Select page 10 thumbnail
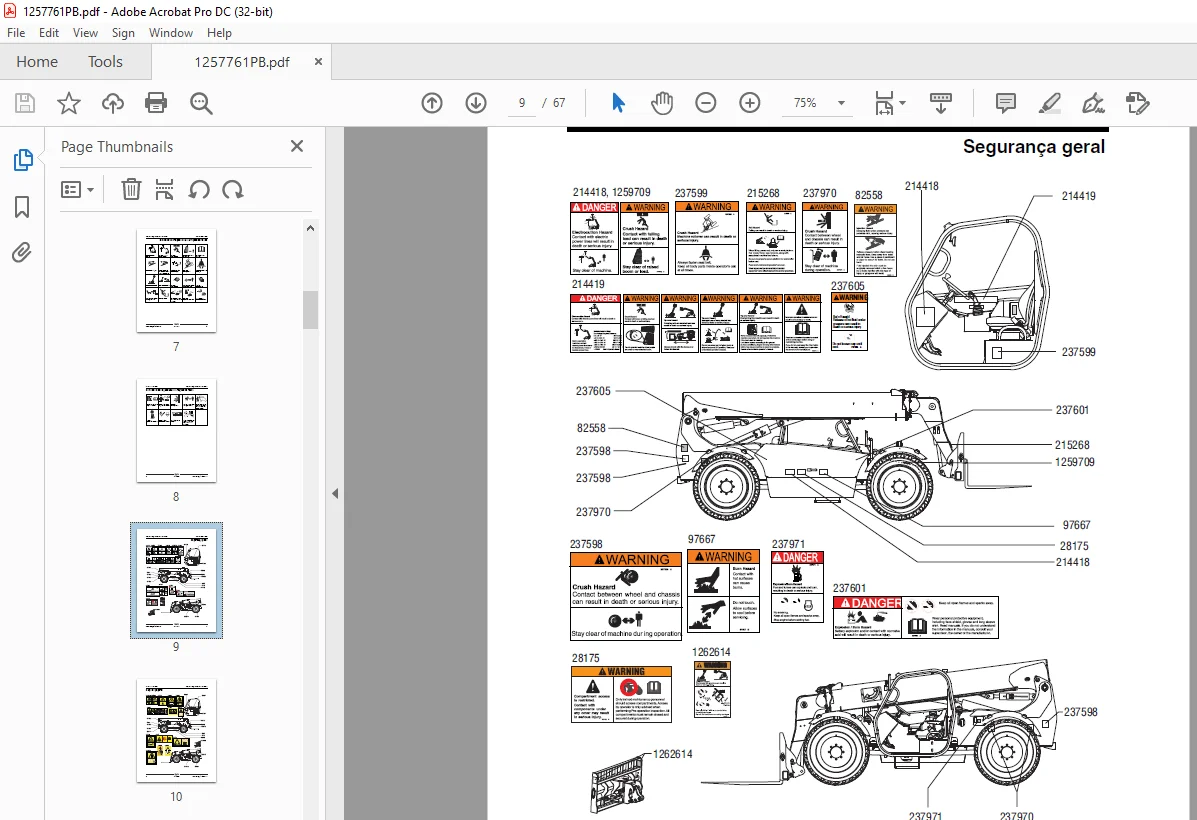This screenshot has width=1197, height=820. [x=176, y=731]
